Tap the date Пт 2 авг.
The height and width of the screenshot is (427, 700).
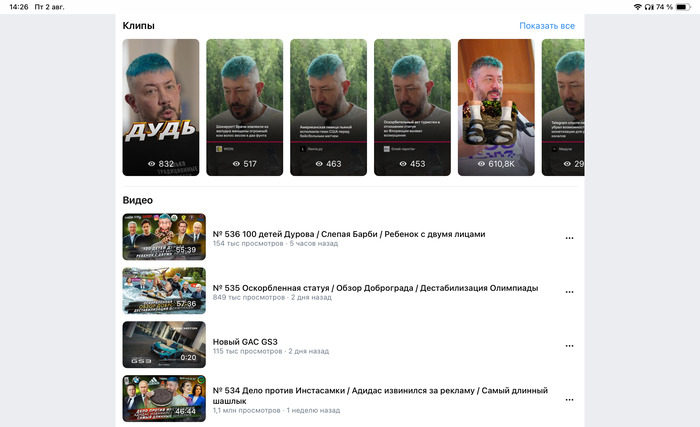49,7
